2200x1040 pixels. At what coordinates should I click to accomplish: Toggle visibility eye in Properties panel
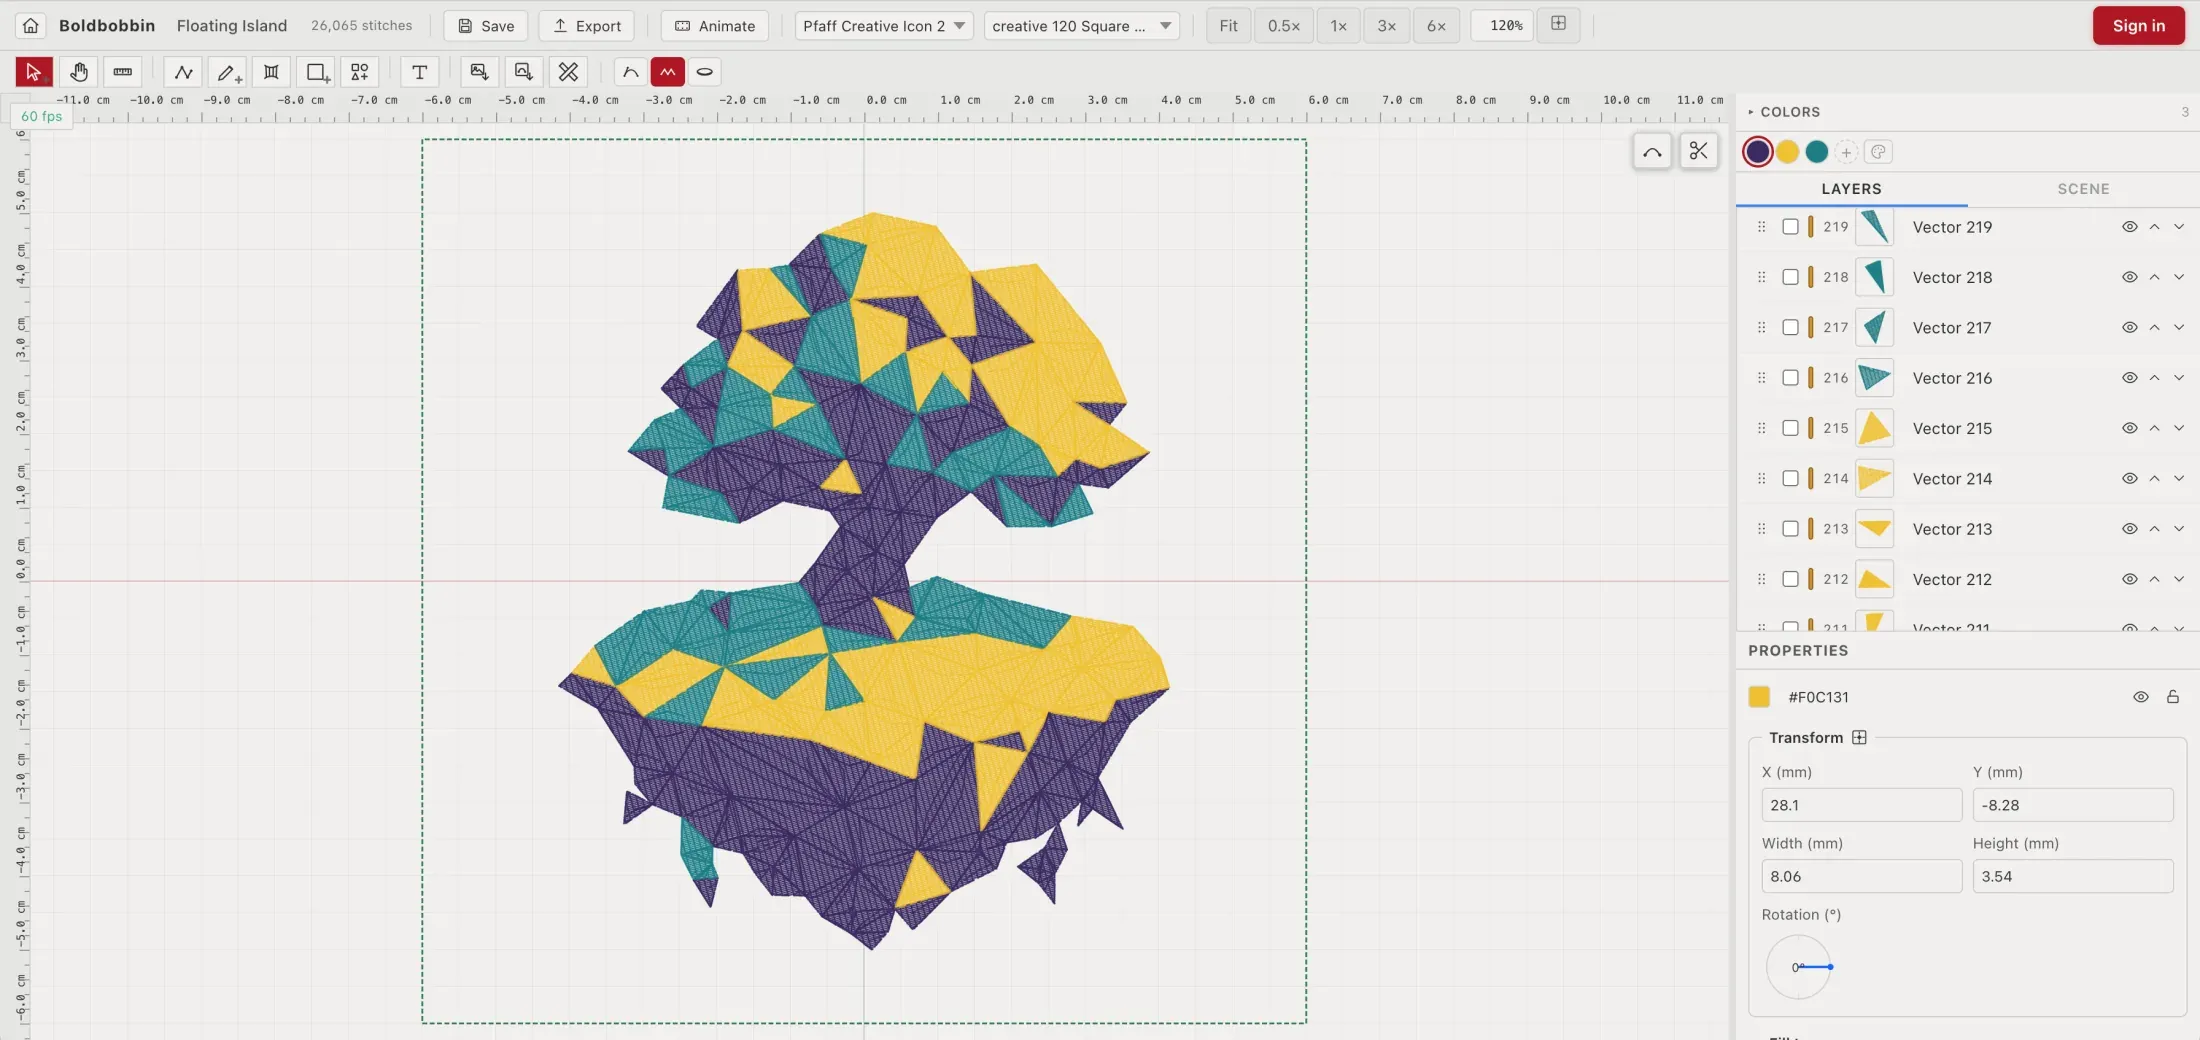point(2141,697)
